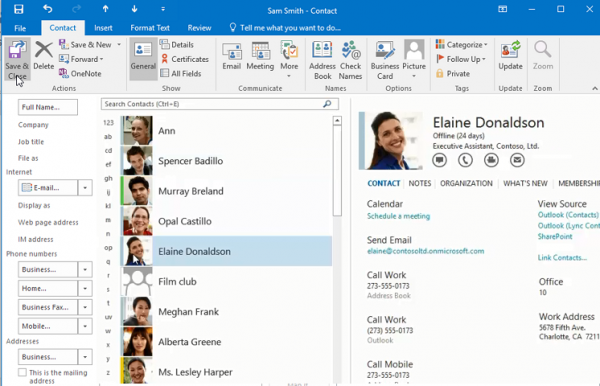Open the Mobile phone type dropdown arrow
The image size is (600, 386).
85,326
